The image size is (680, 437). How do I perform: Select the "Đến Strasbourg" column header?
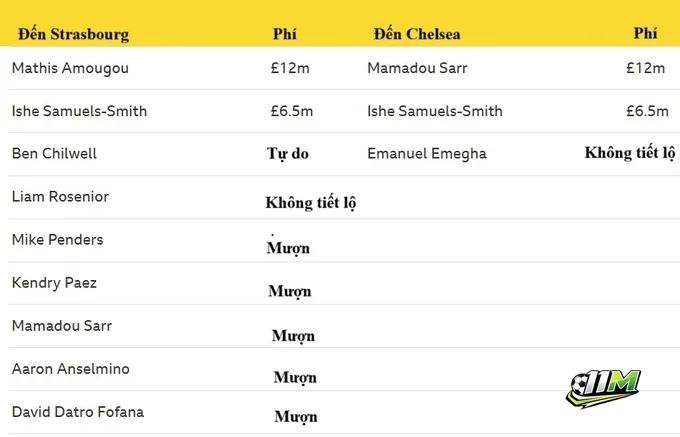[x=73, y=34]
